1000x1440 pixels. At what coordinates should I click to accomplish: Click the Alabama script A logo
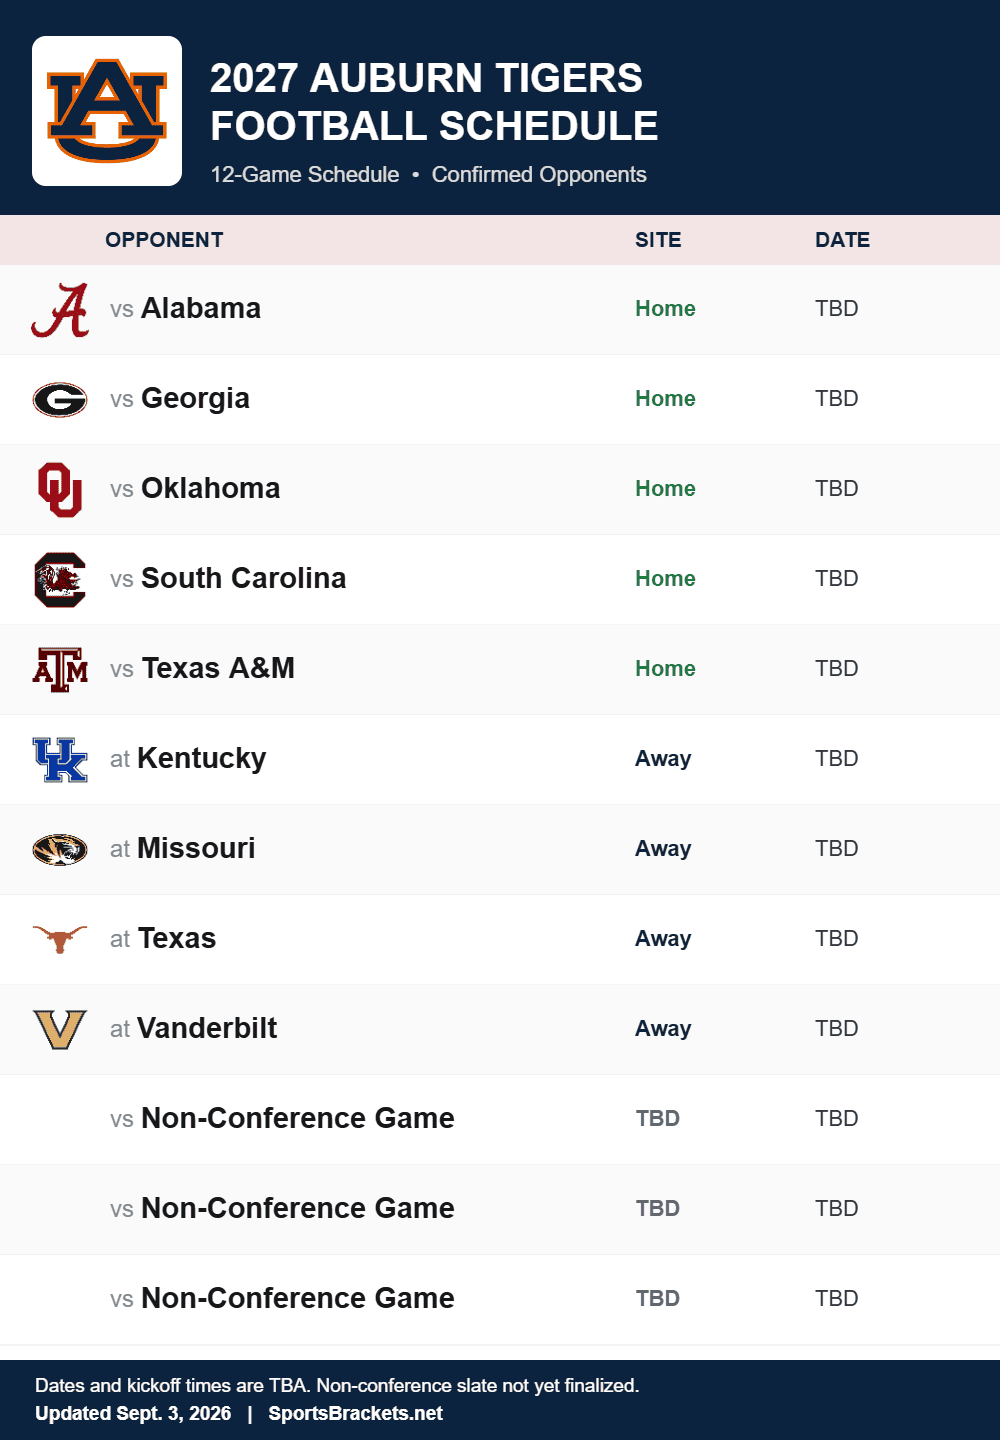60,310
